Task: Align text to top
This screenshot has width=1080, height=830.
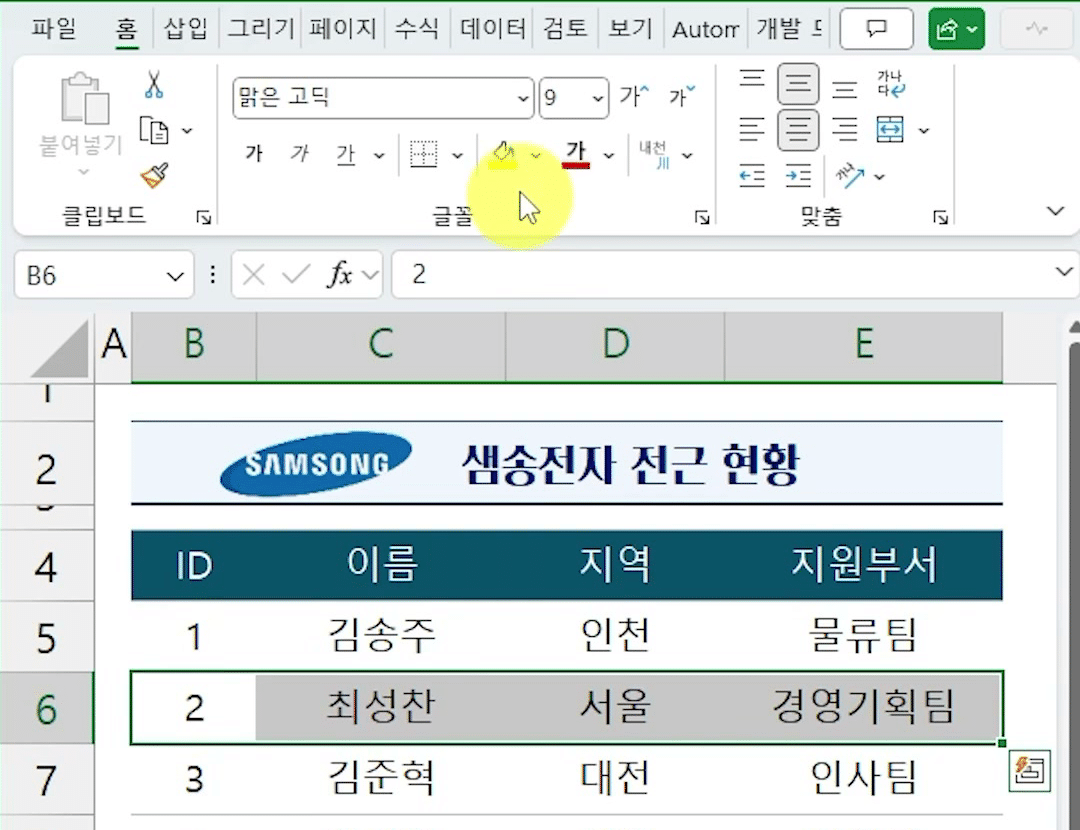Action: pyautogui.click(x=751, y=77)
